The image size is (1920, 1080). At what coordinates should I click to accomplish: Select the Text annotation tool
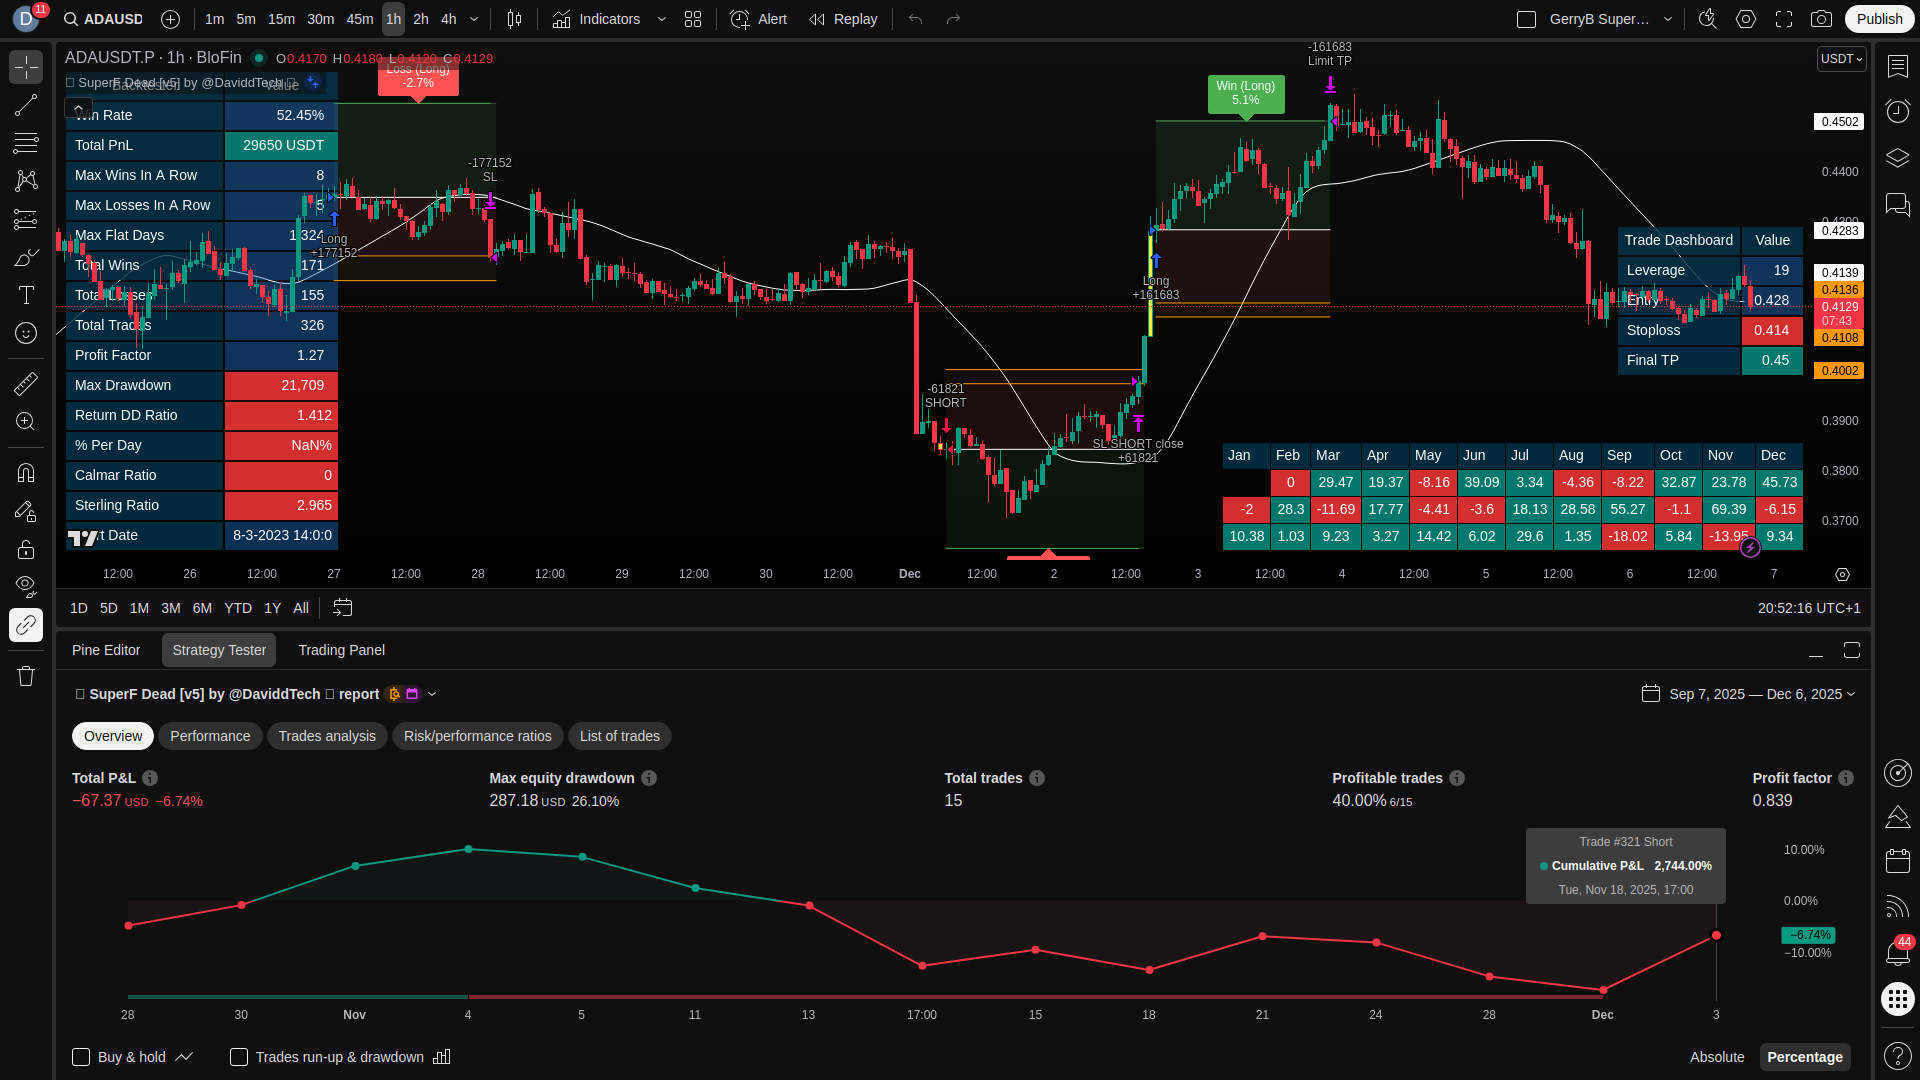pos(26,295)
